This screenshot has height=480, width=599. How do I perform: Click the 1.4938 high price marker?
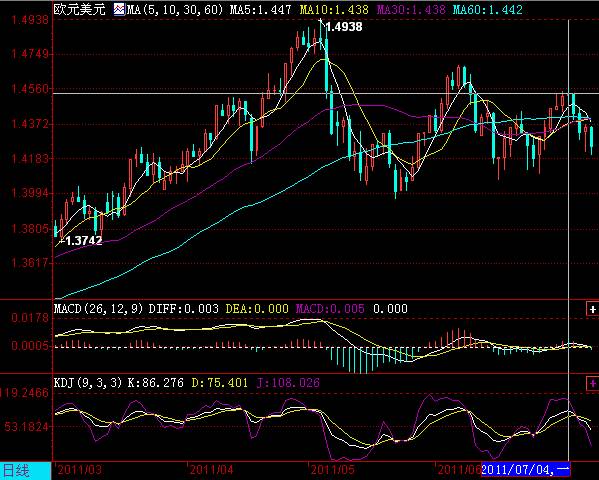[344, 27]
